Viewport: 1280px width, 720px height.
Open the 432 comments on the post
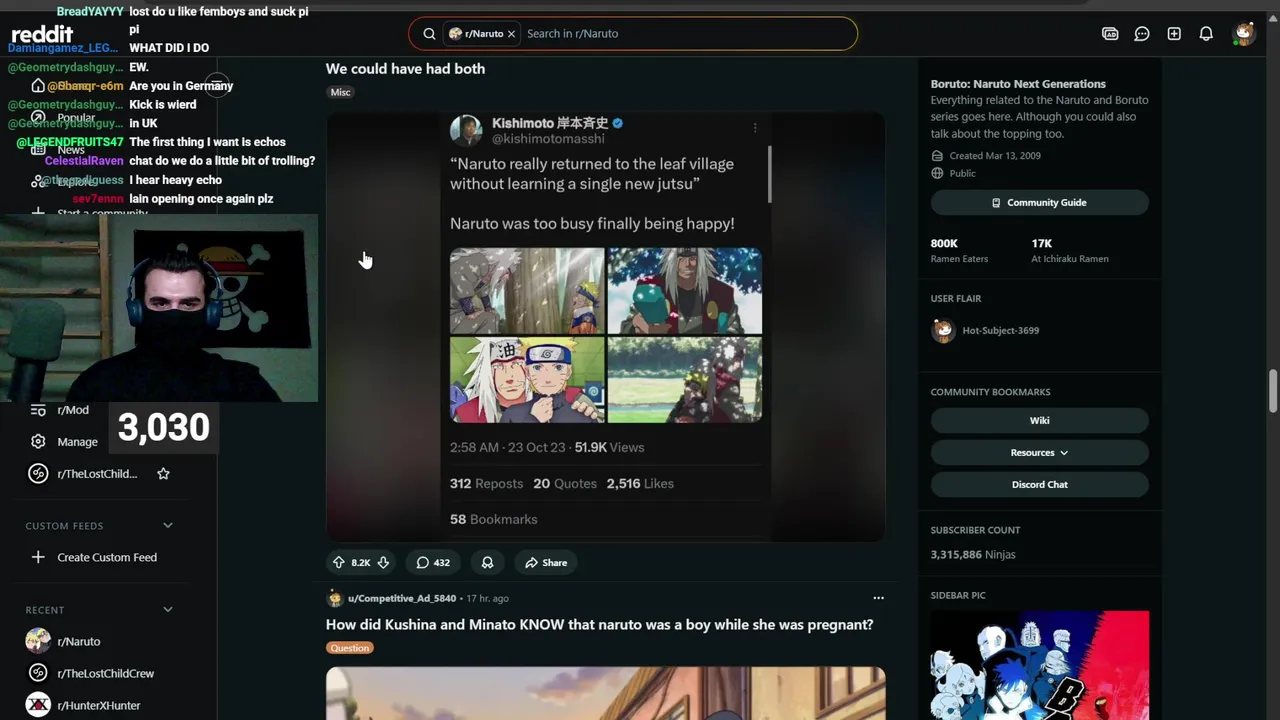click(x=433, y=563)
